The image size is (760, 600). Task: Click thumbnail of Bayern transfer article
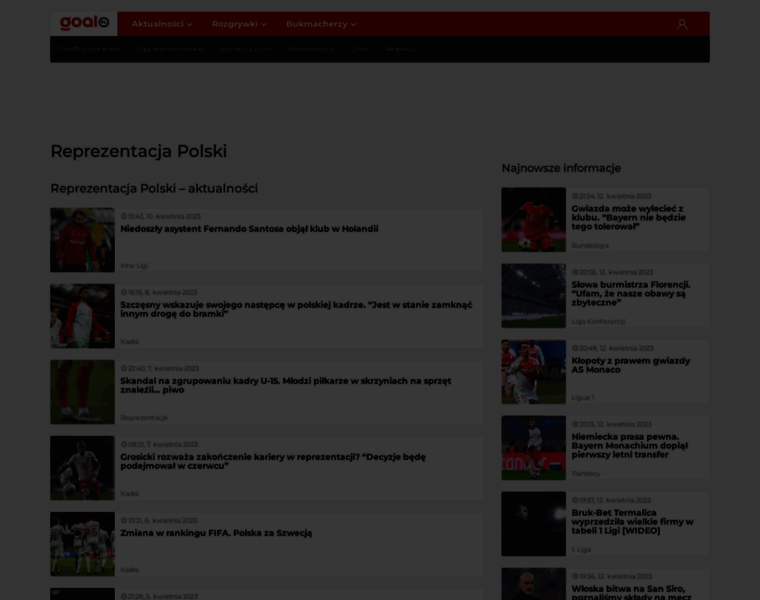click(534, 448)
